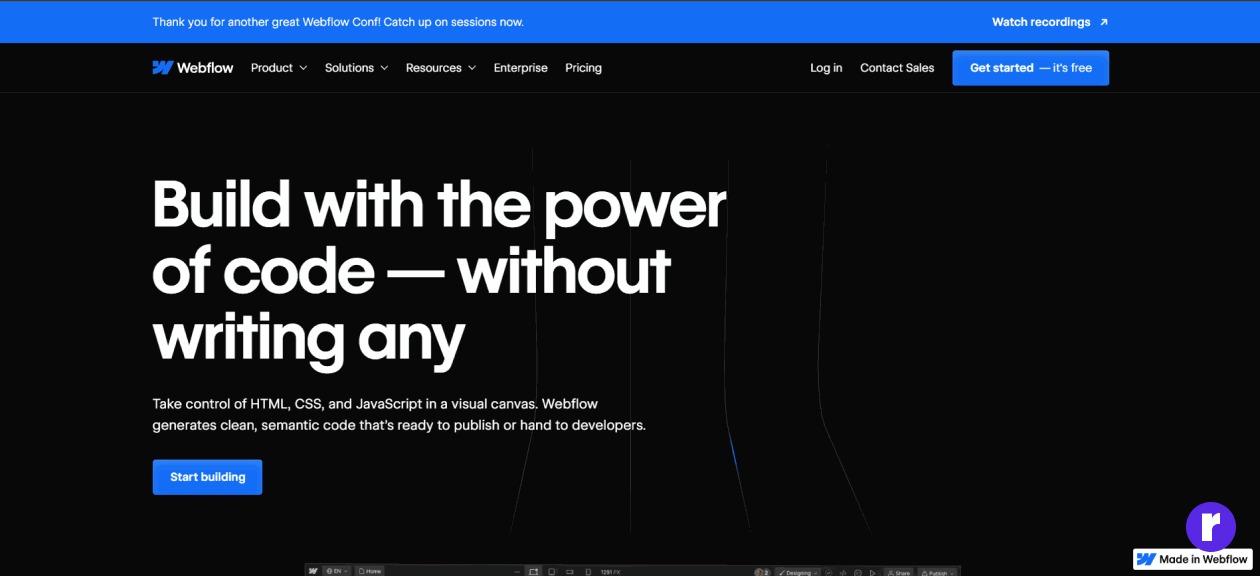Click the "Take control of HTML, CSS" paragraph
Viewport: 1260px width, 576px height.
point(399,415)
